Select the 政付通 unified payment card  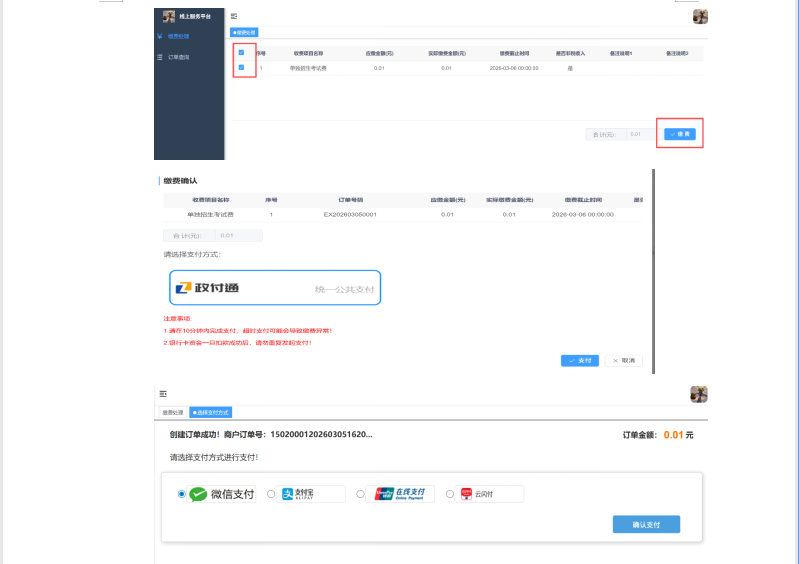[275, 288]
